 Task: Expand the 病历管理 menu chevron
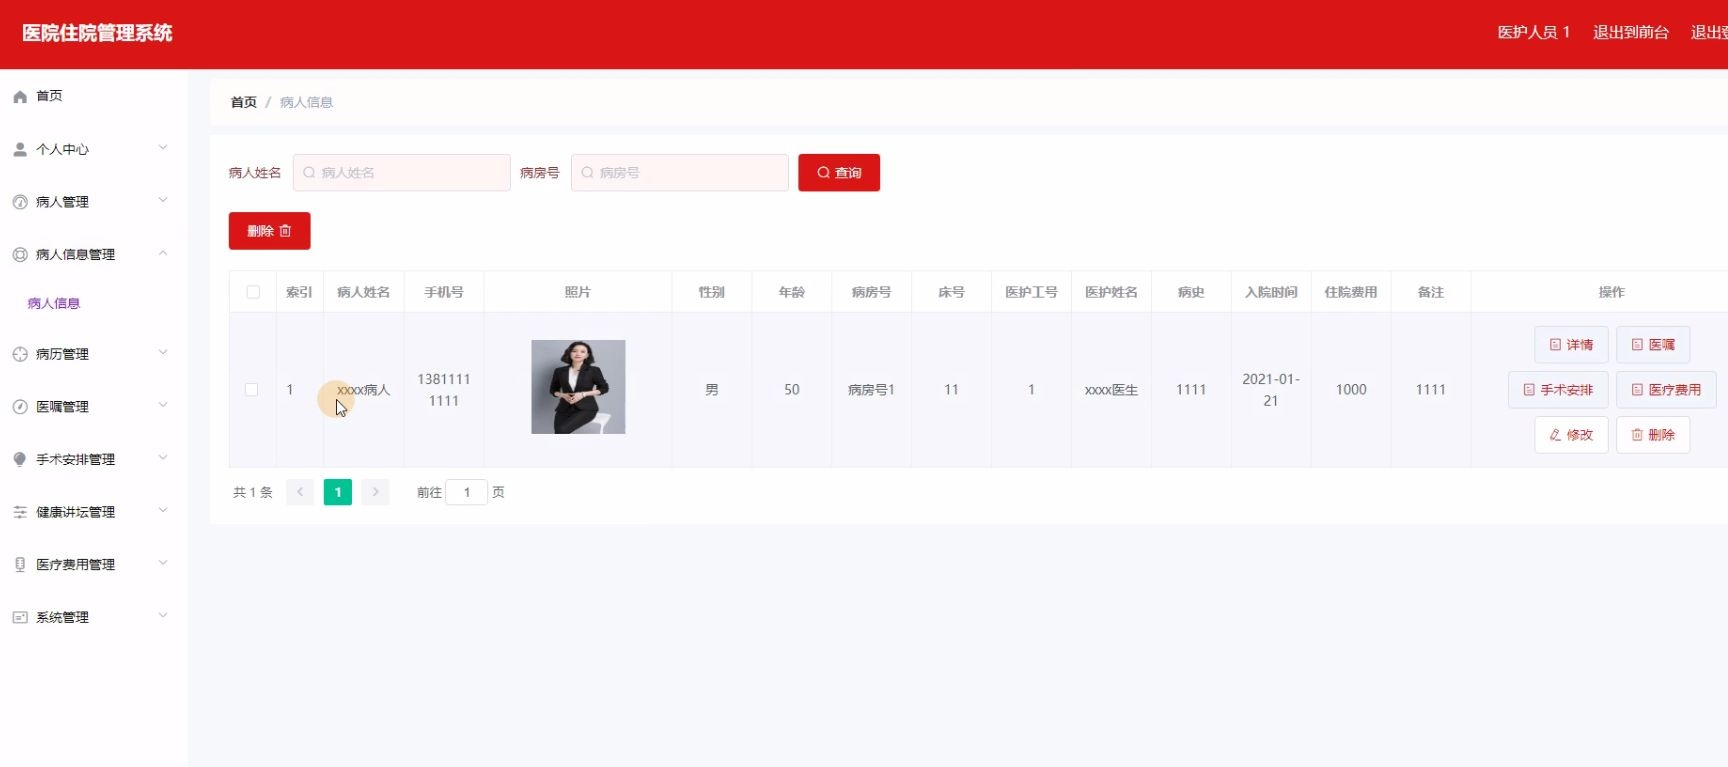(163, 353)
